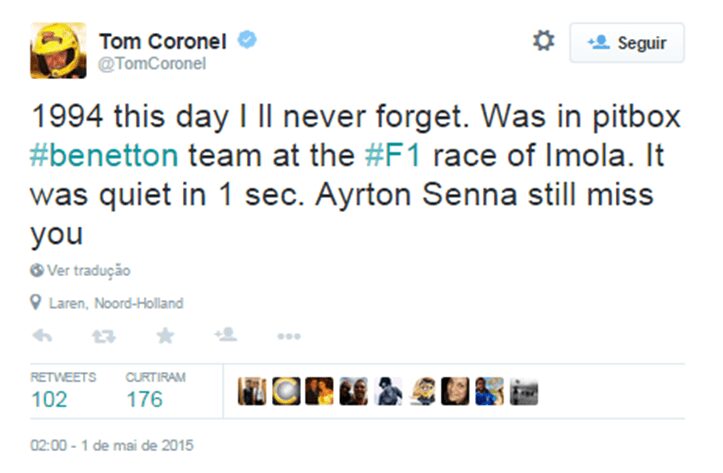Open the @TomCoronel handle
Image resolution: width=723 pixels, height=473 pixels.
152,64
